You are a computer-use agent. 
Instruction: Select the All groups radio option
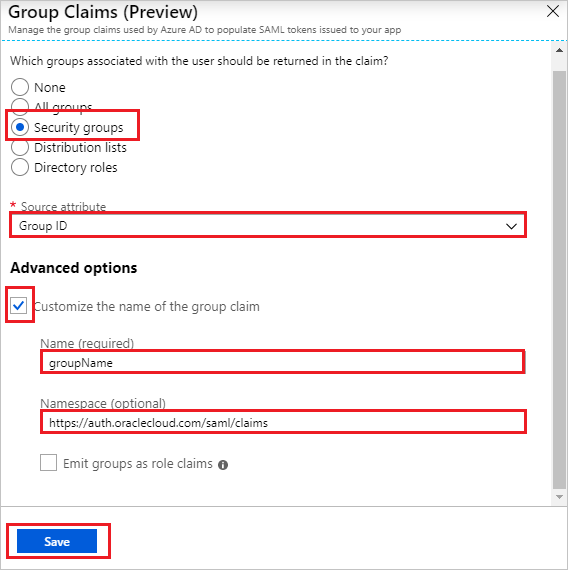[x=20, y=105]
